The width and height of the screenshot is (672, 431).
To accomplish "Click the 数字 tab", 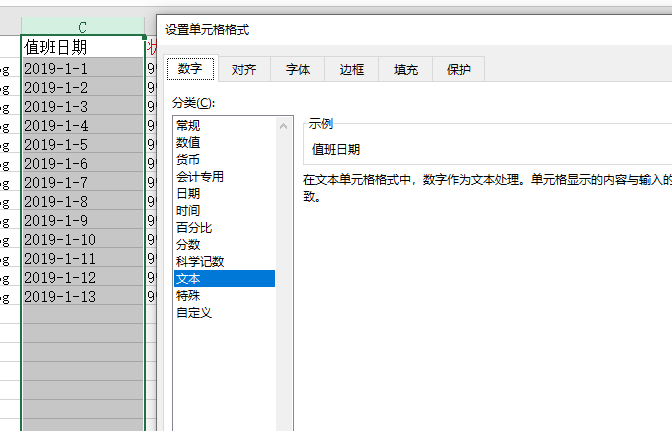I will click(x=190, y=69).
